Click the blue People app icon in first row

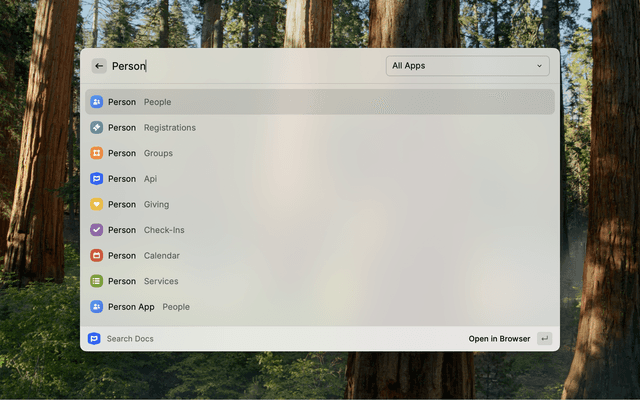[x=97, y=102]
